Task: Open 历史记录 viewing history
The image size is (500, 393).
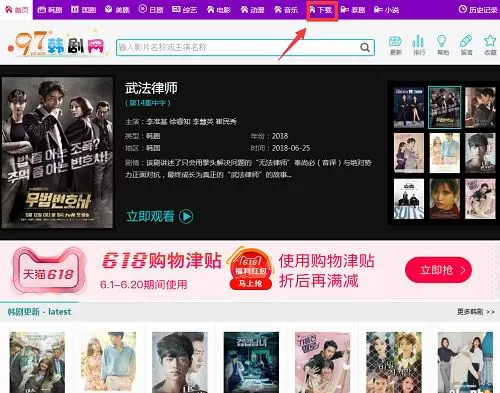Action: [x=478, y=10]
